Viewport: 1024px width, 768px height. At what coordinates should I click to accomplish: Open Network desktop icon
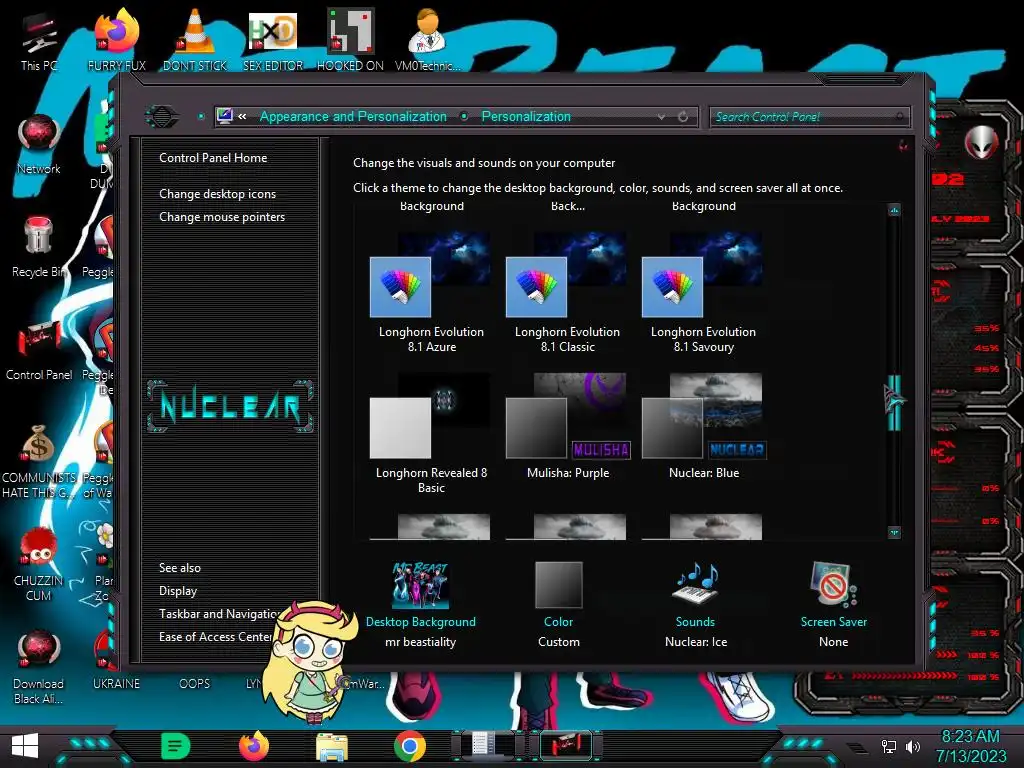tap(39, 144)
